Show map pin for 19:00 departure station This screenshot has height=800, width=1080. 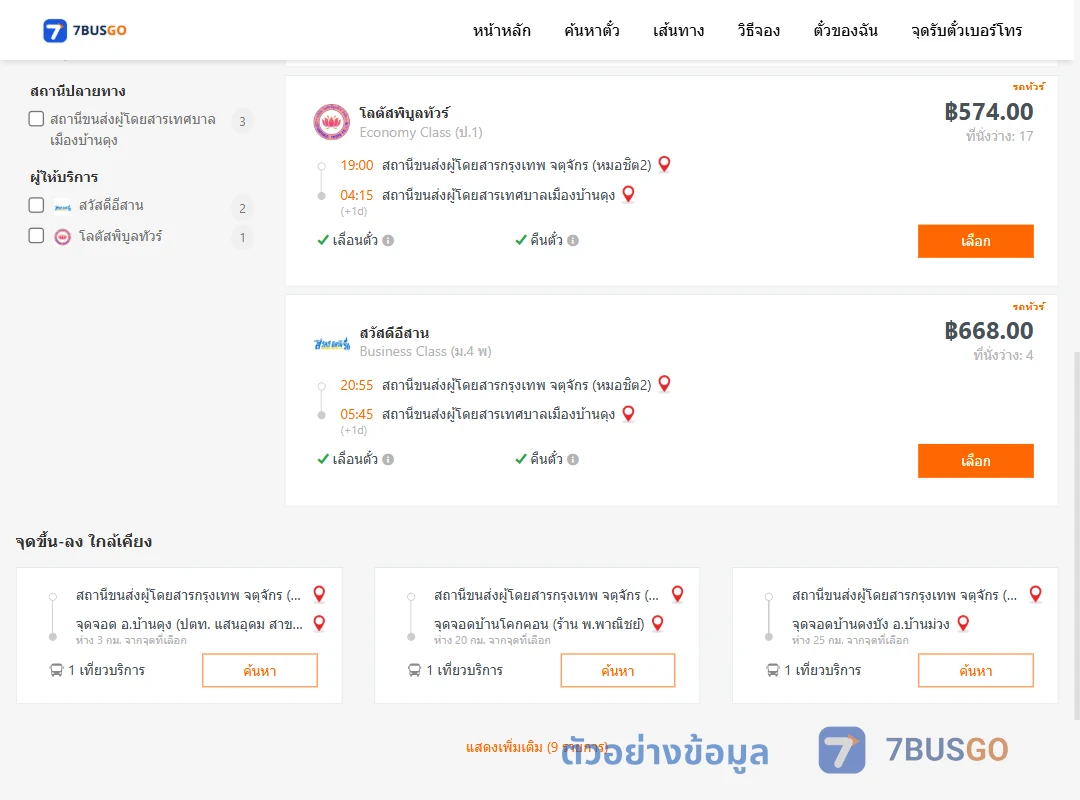(x=664, y=164)
